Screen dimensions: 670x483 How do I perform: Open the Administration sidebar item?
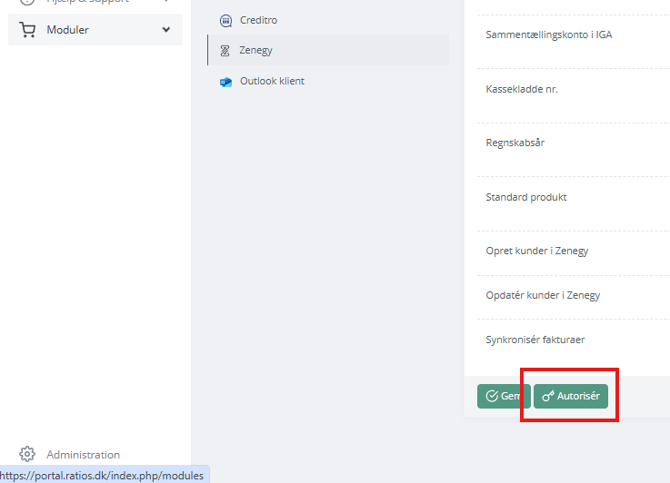tap(83, 454)
